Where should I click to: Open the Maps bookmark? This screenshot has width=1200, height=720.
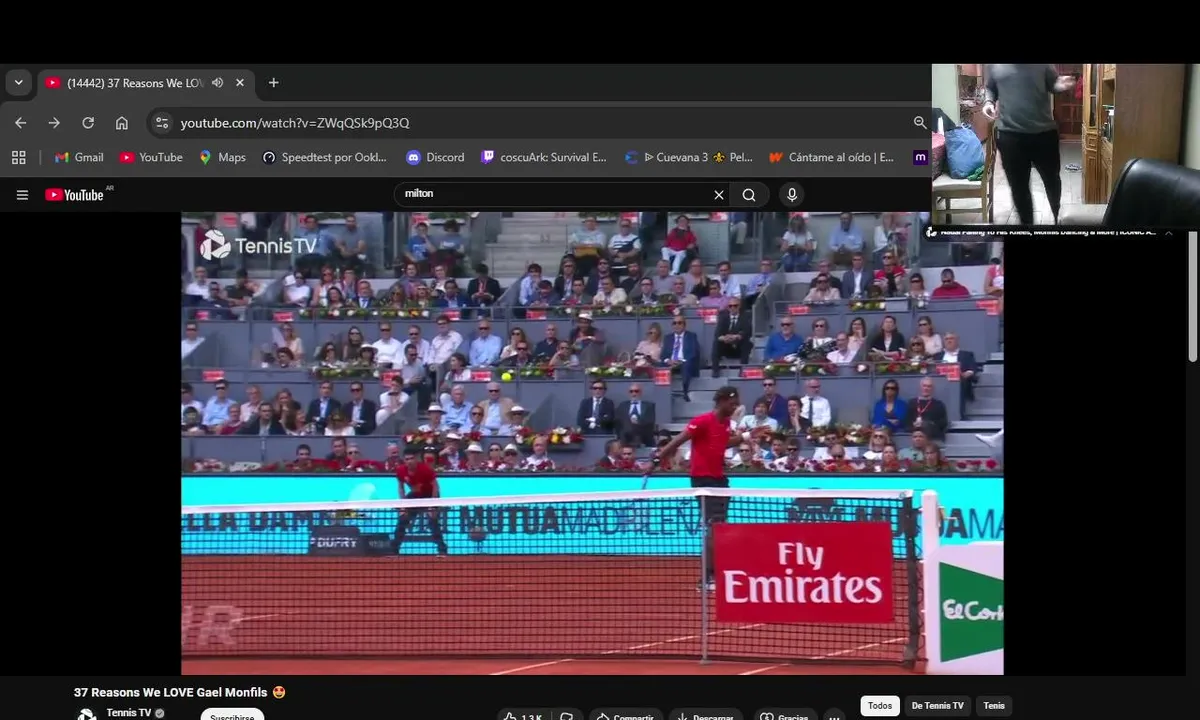click(x=222, y=157)
